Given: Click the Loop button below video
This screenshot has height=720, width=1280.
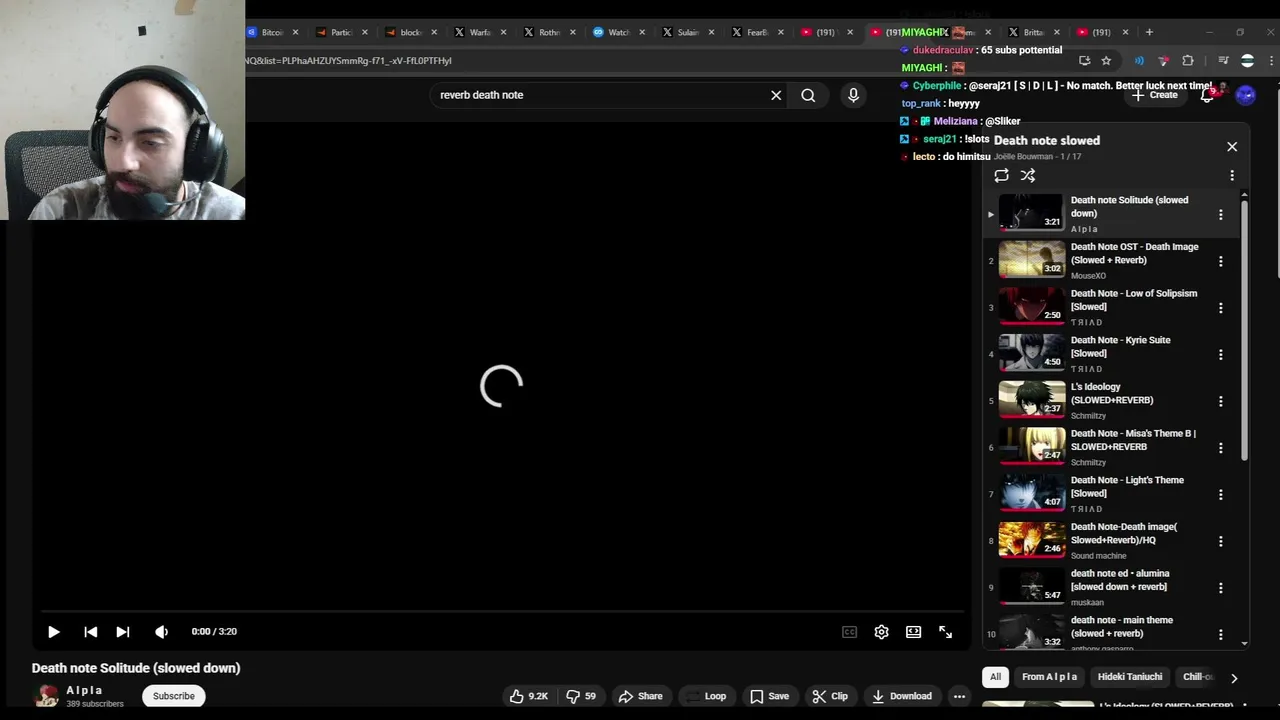Looking at the screenshot, I should tap(706, 696).
